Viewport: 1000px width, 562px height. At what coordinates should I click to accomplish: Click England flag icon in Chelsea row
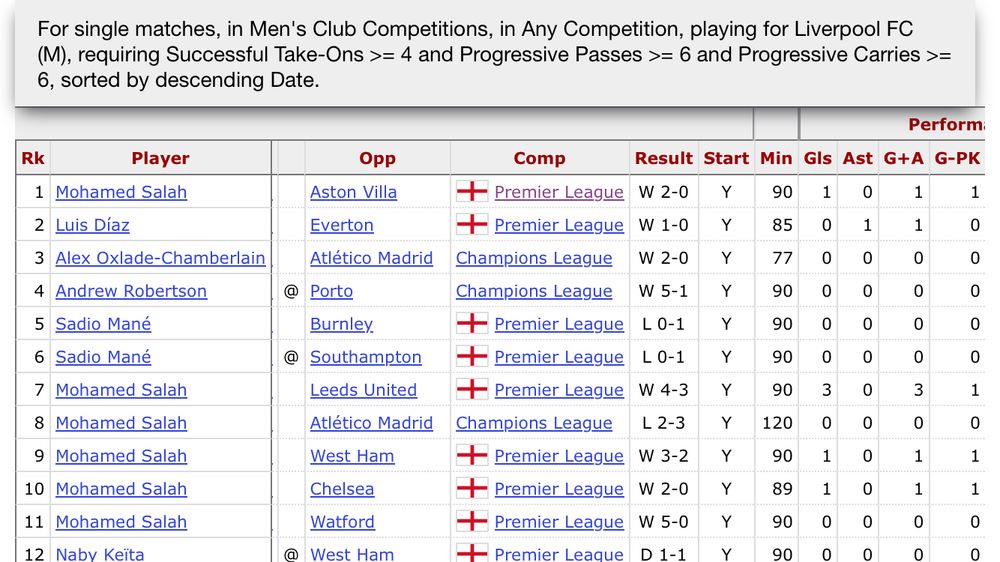pos(472,488)
